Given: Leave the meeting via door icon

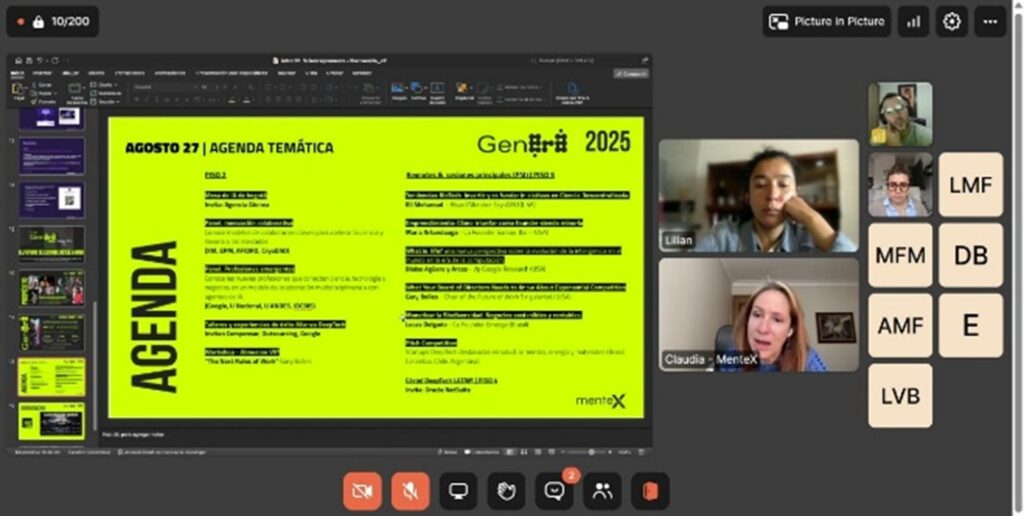Looking at the screenshot, I should coord(650,491).
